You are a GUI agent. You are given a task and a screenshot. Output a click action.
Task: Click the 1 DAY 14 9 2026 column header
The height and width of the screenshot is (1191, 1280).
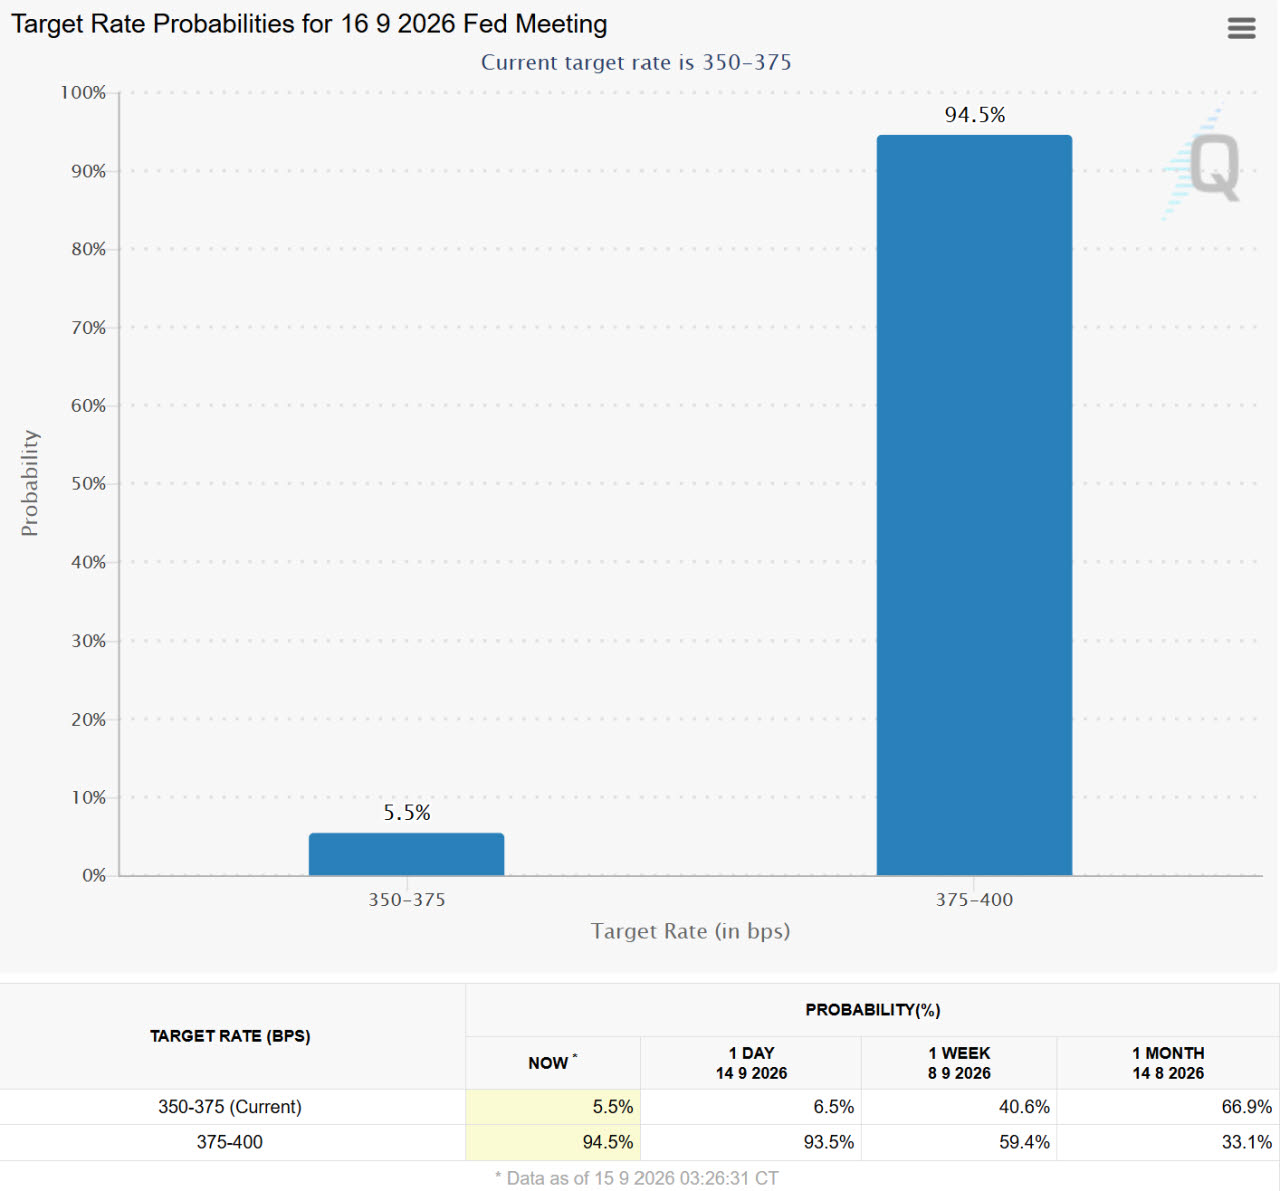click(x=751, y=1063)
